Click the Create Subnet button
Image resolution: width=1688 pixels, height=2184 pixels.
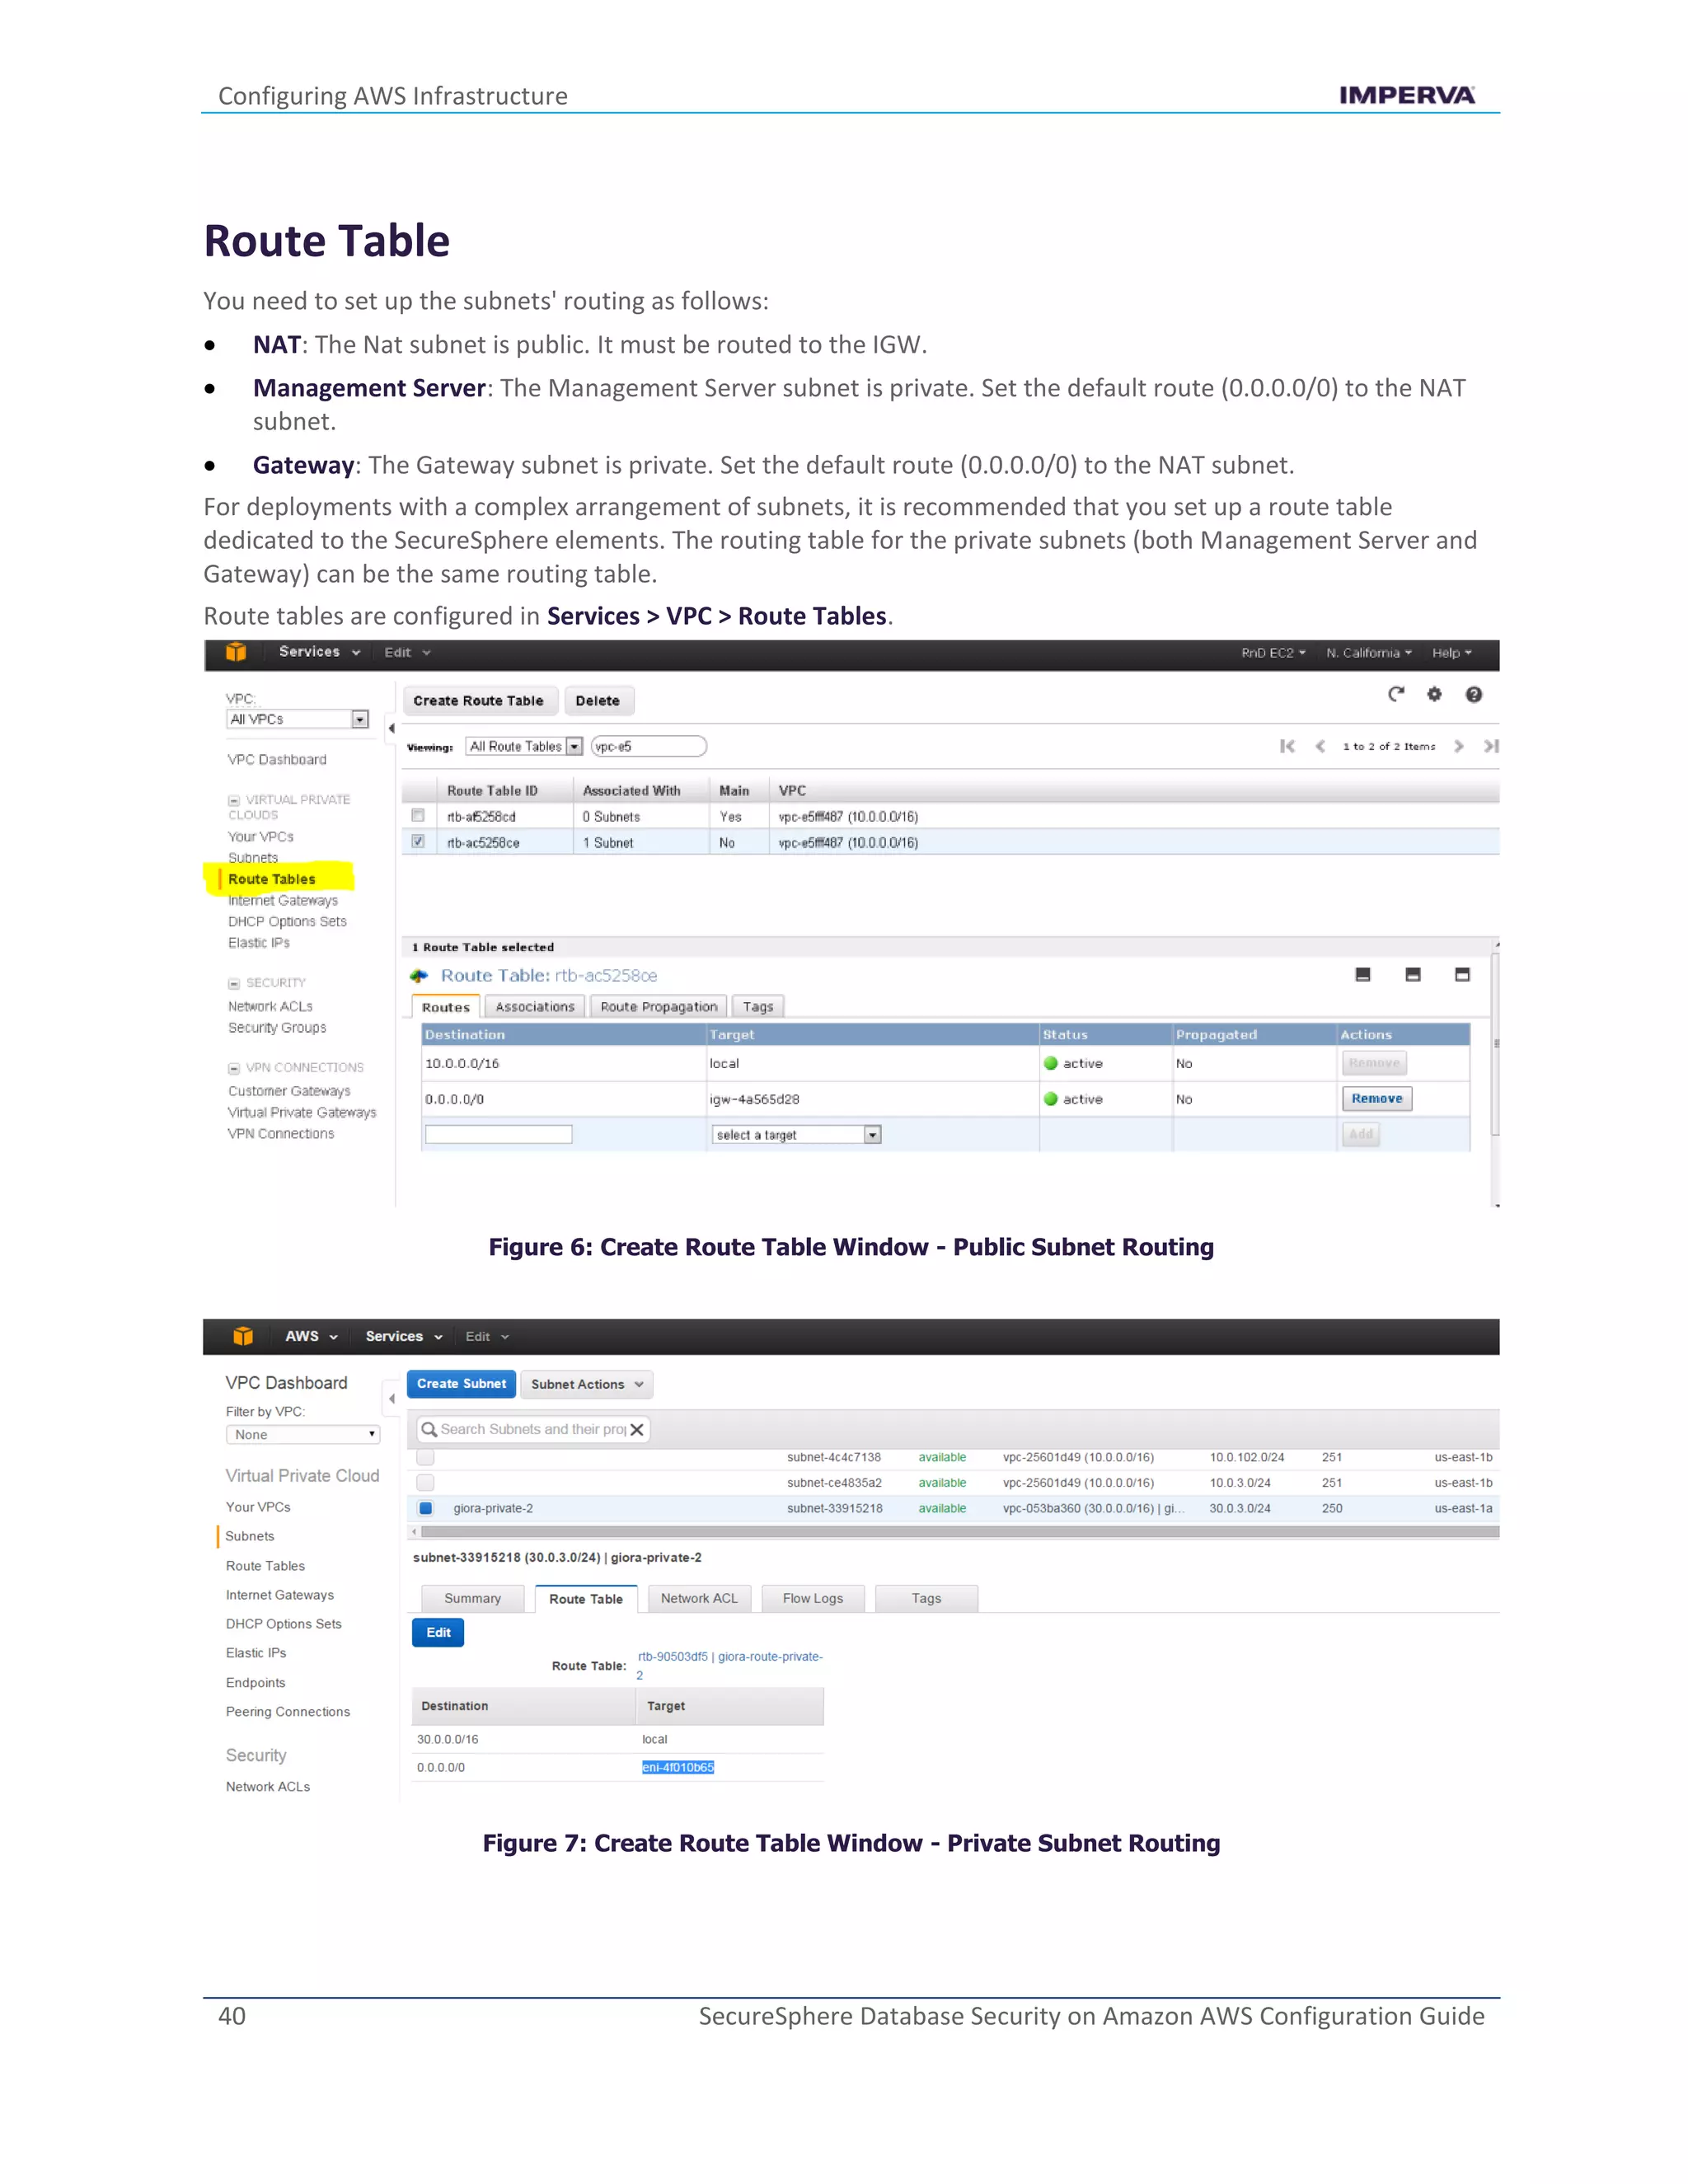point(462,1384)
